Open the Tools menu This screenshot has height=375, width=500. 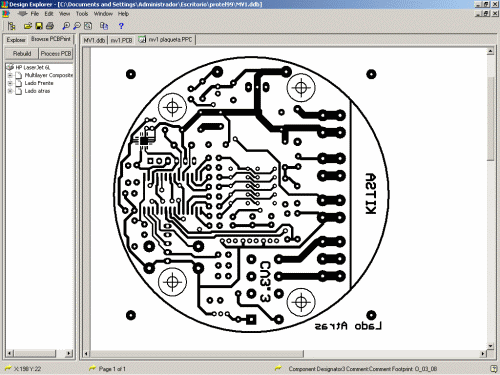82,14
